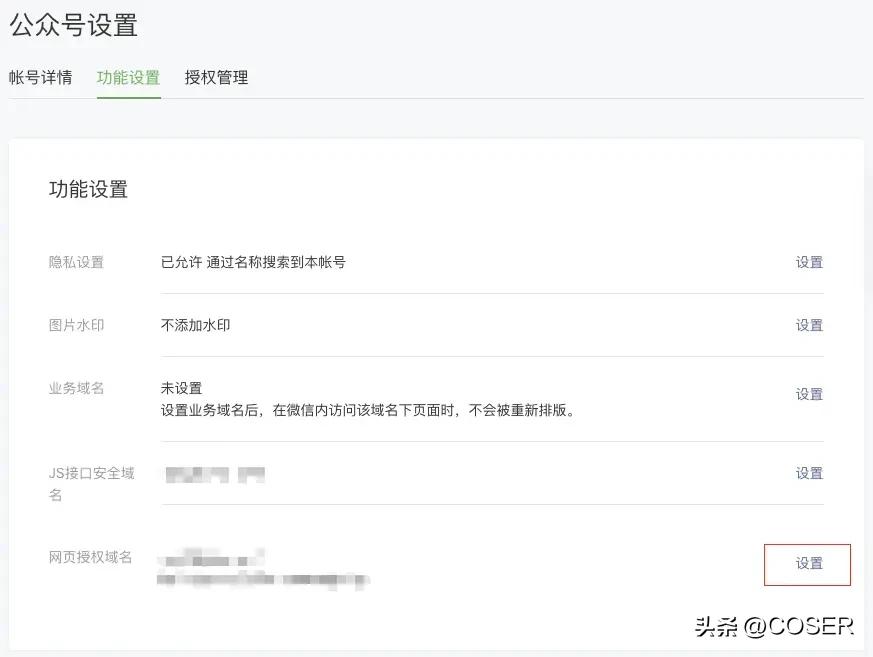This screenshot has width=873, height=657.
Task: Click the 未设置 status under 业务域名
Action: pyautogui.click(x=182, y=387)
